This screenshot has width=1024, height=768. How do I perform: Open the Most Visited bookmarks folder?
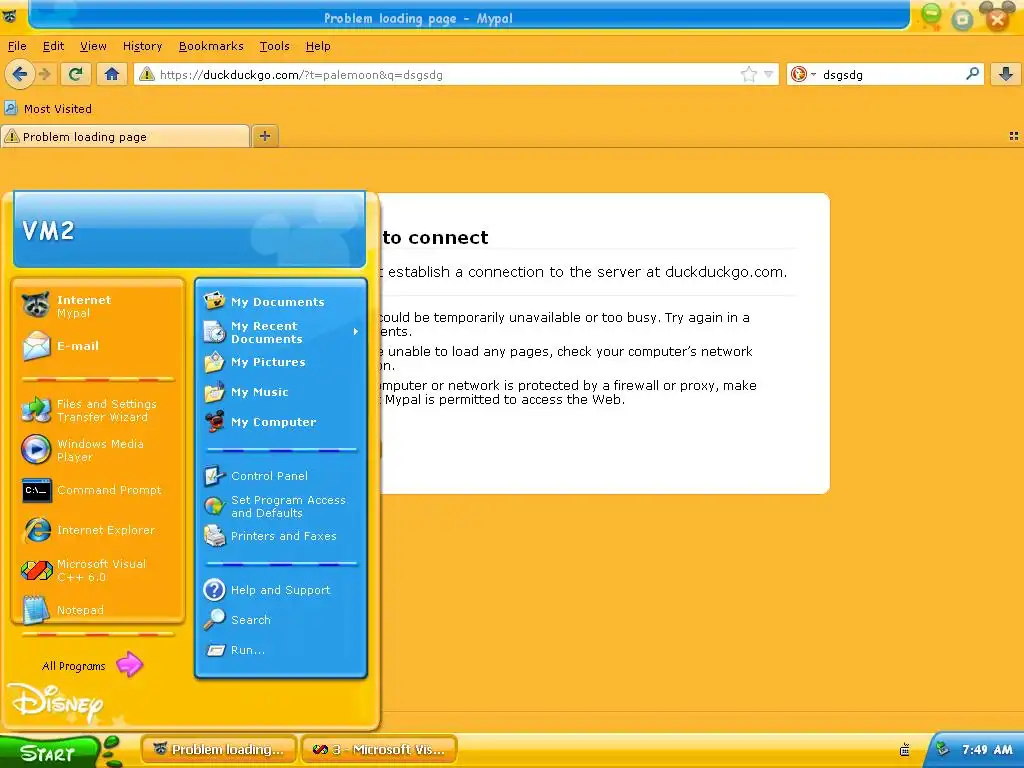tap(48, 108)
